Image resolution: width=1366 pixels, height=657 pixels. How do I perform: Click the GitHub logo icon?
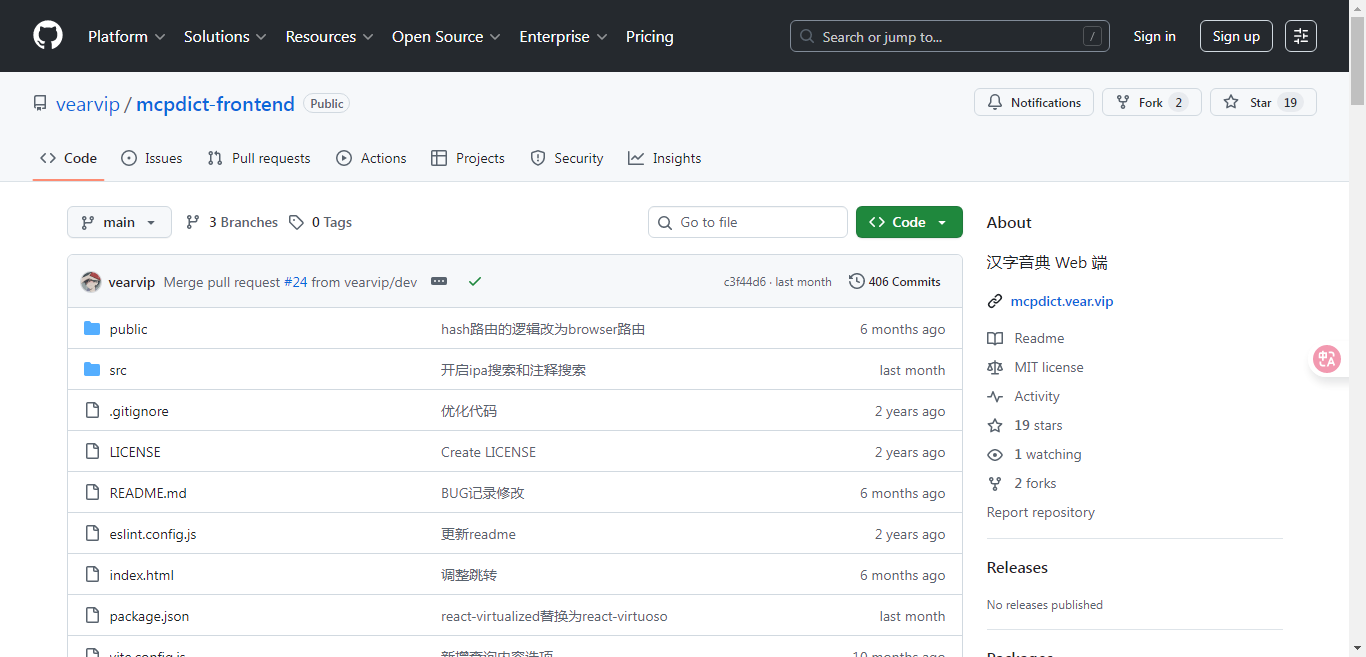[x=47, y=36]
